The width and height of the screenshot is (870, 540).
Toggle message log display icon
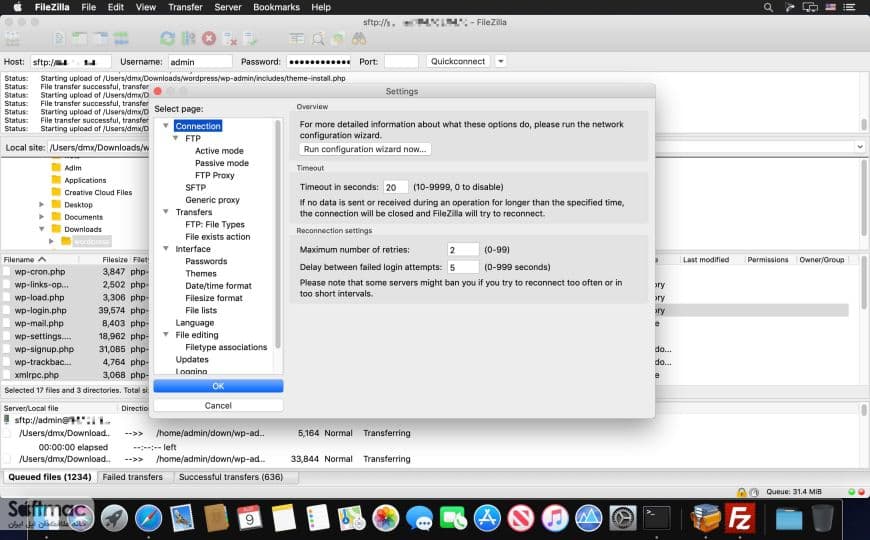click(59, 39)
